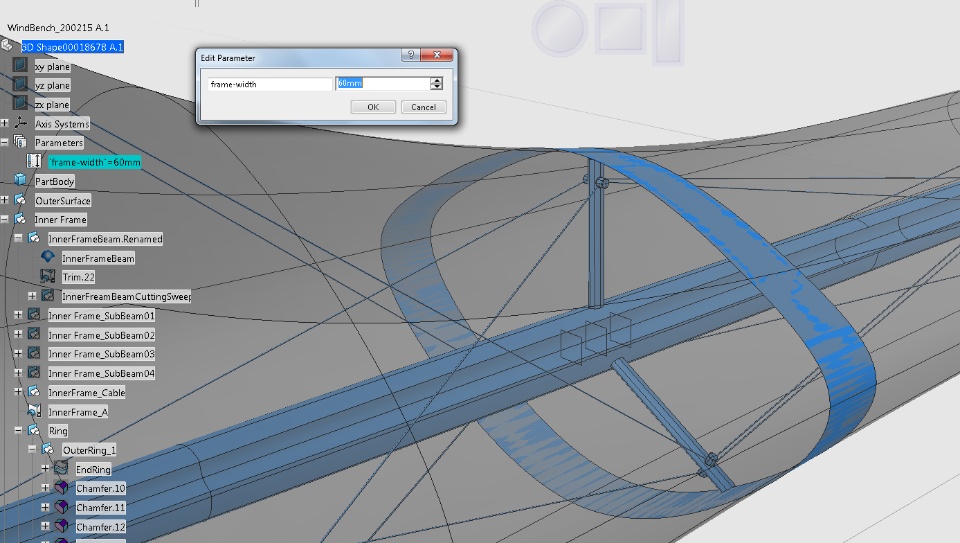Collapse the Parameters node
The height and width of the screenshot is (543, 960).
4,142
